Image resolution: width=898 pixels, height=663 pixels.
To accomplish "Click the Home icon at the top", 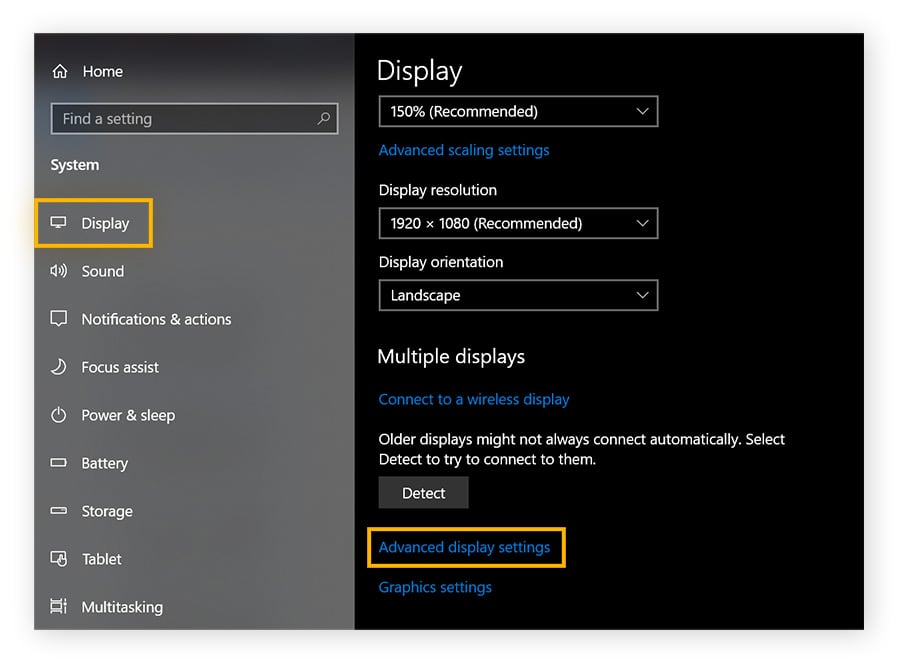I will 60,71.
